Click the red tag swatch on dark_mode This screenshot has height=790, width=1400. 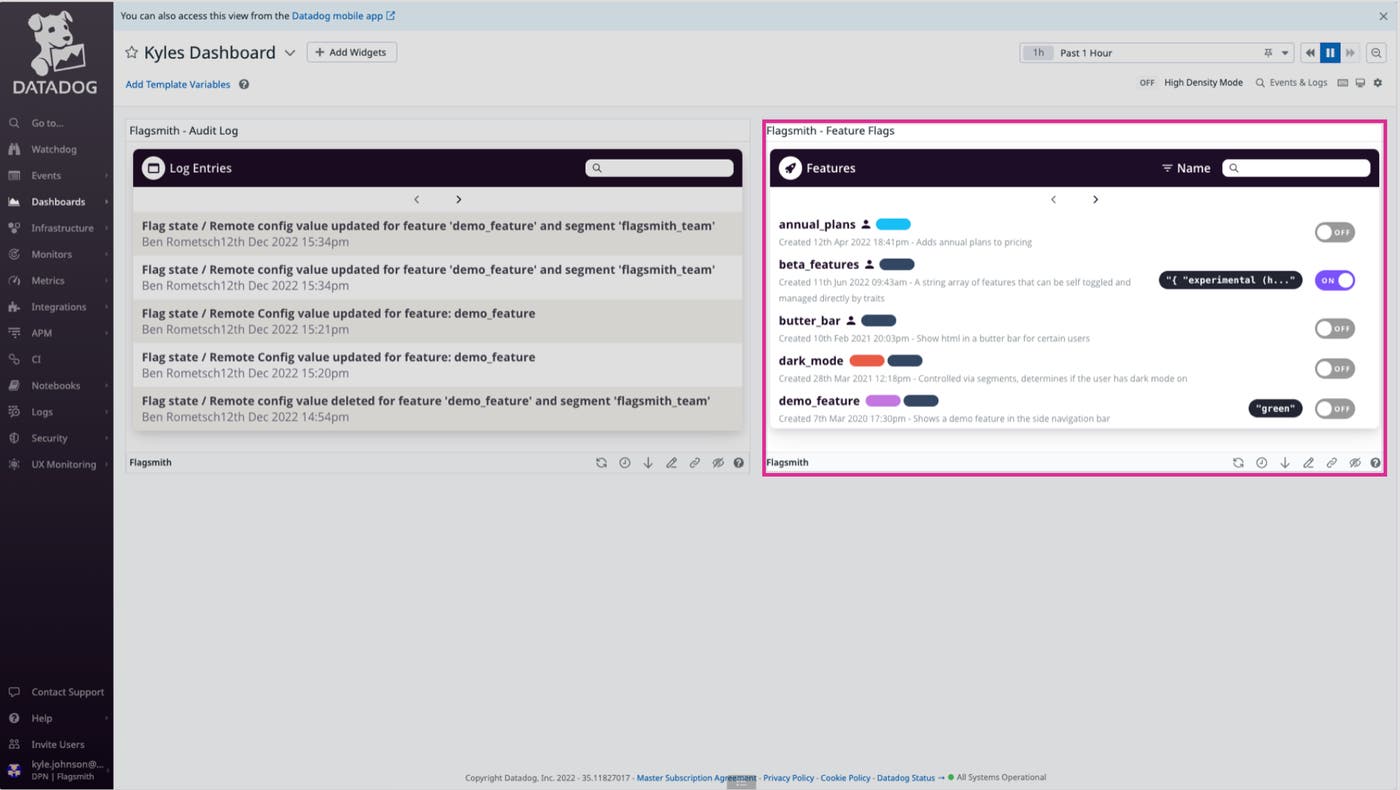[866, 361]
